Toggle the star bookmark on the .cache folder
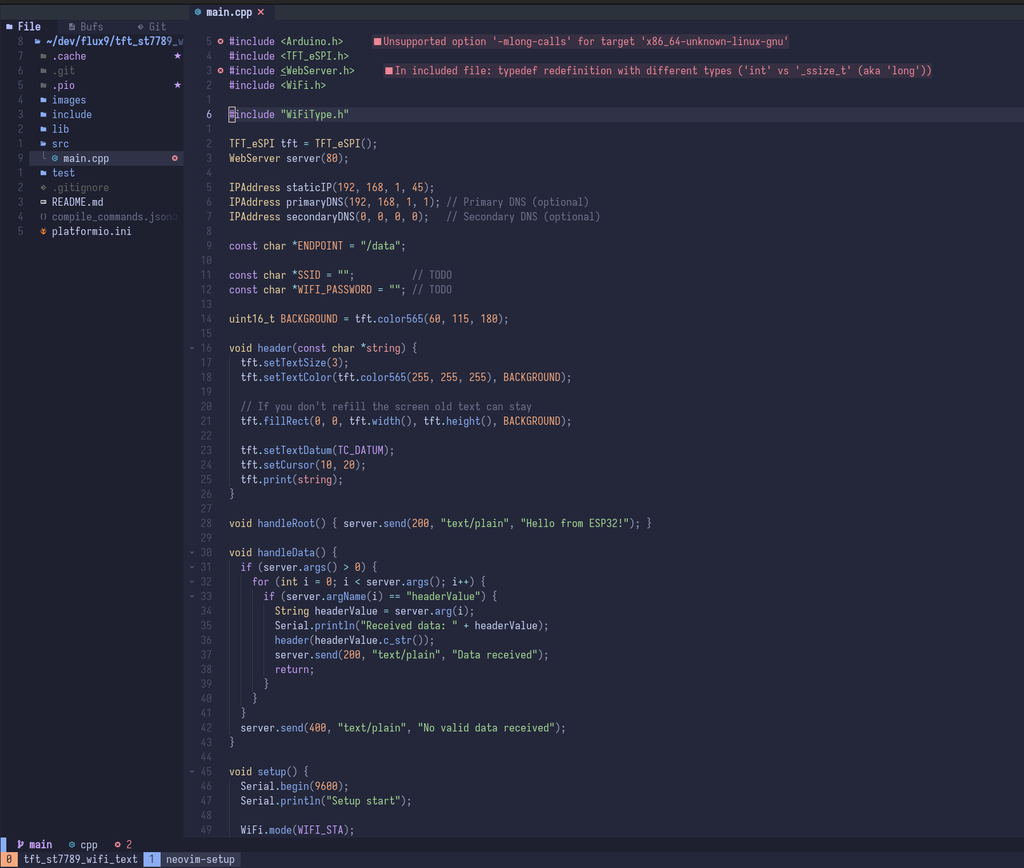Image resolution: width=1024 pixels, height=868 pixels. pyautogui.click(x=177, y=56)
